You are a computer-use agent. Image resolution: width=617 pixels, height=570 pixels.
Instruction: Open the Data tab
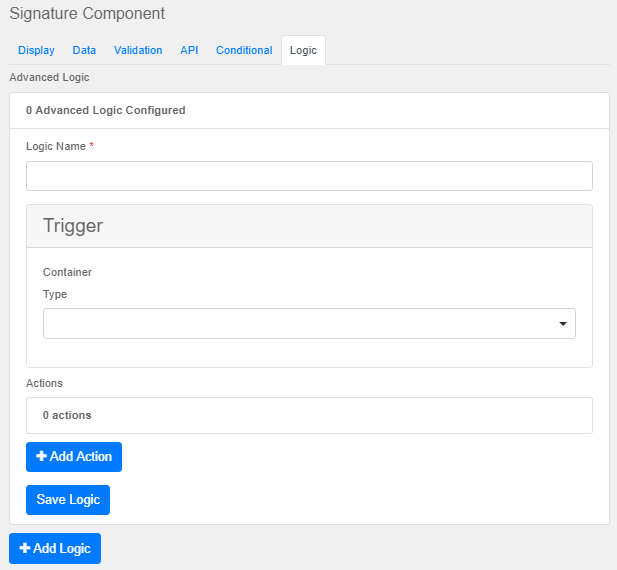point(84,50)
